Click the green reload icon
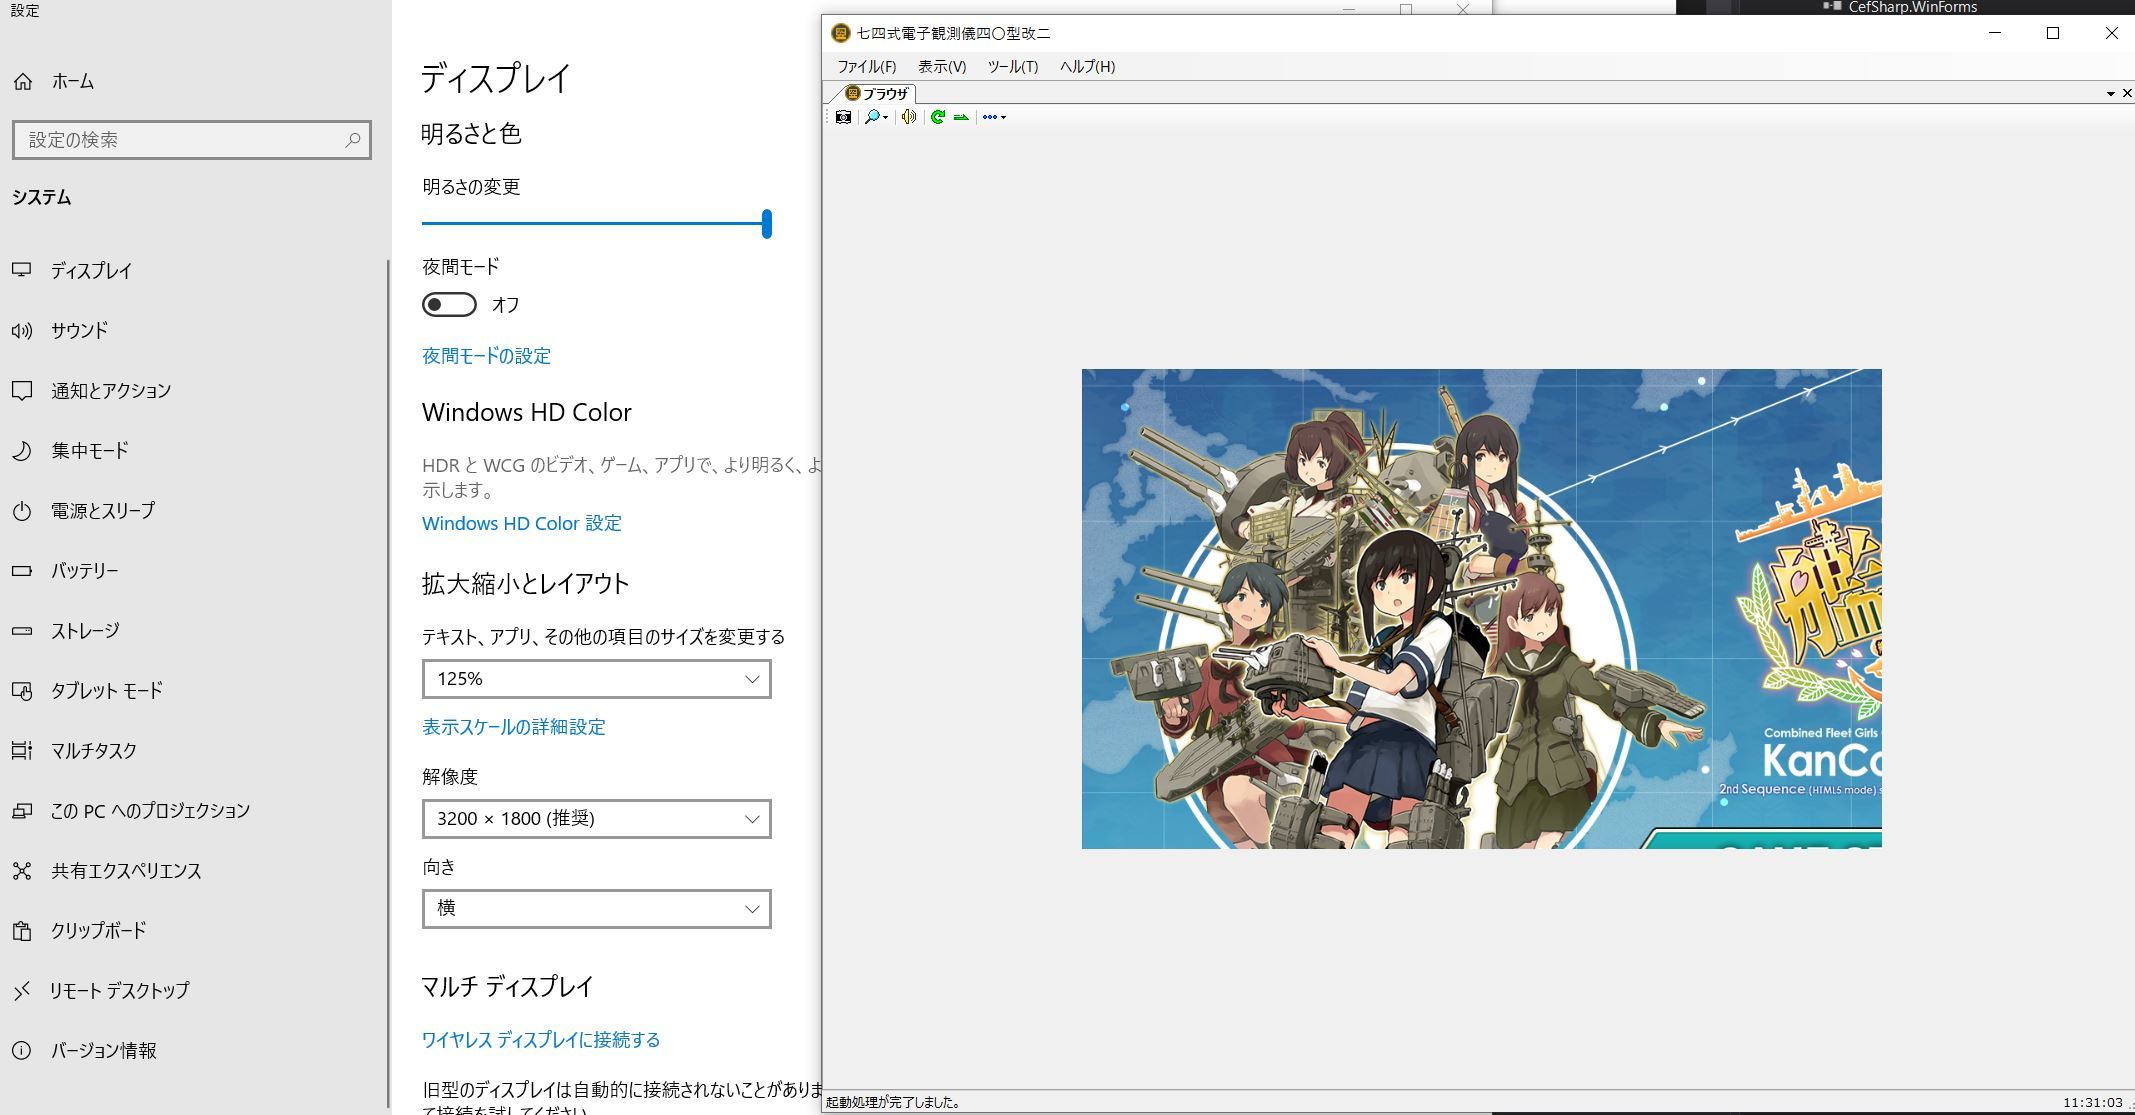This screenshot has height=1115, width=2135. (x=937, y=117)
